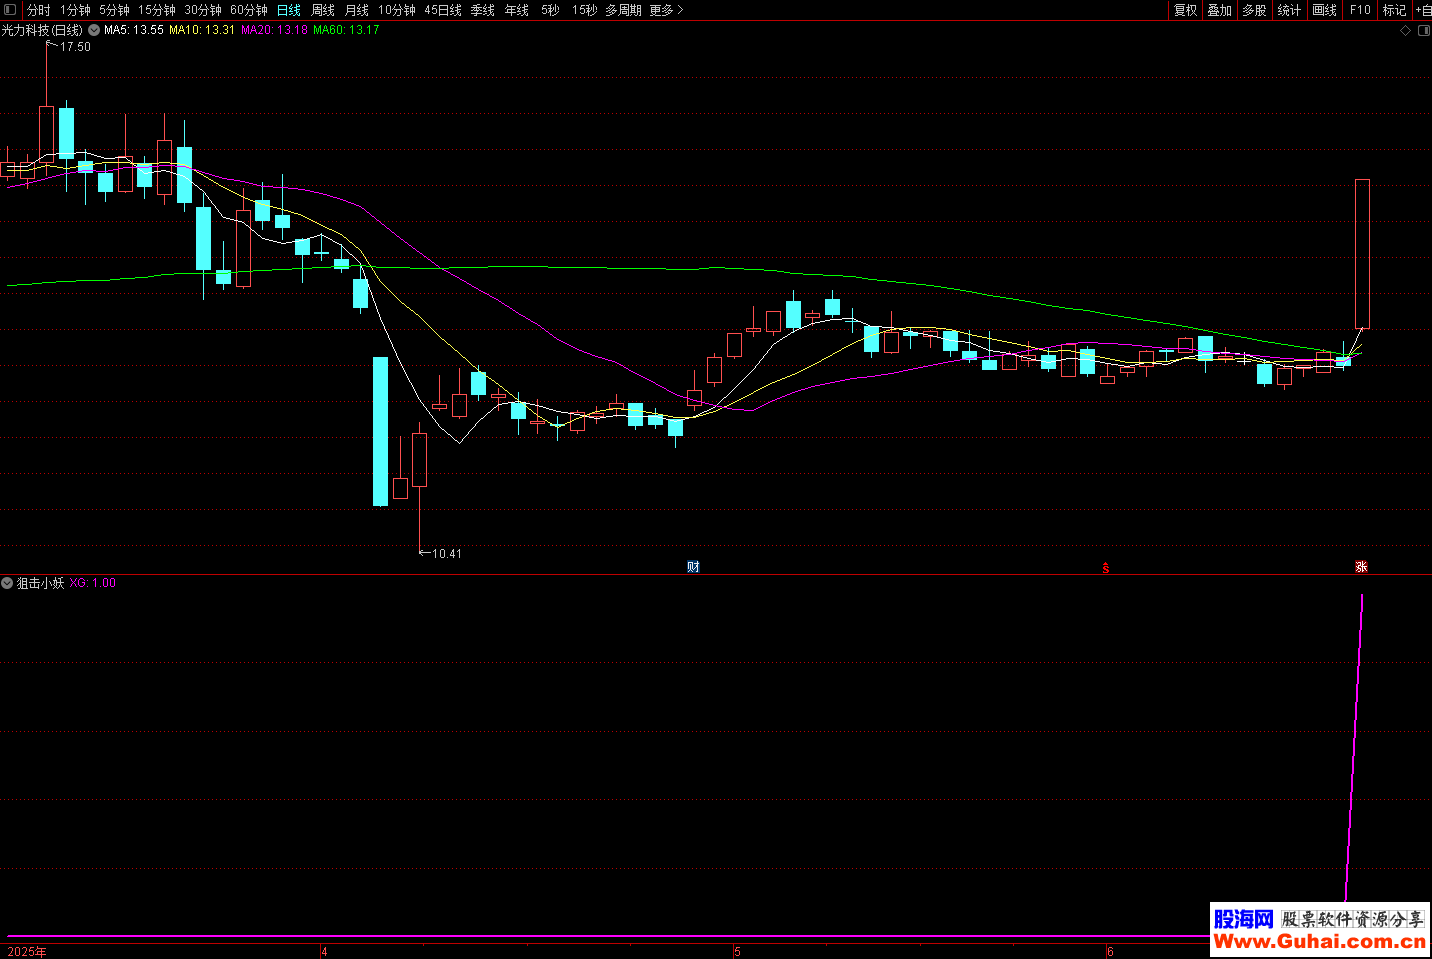The image size is (1432, 959).
Task: Click the red $ dividend marker
Action: point(1105,568)
